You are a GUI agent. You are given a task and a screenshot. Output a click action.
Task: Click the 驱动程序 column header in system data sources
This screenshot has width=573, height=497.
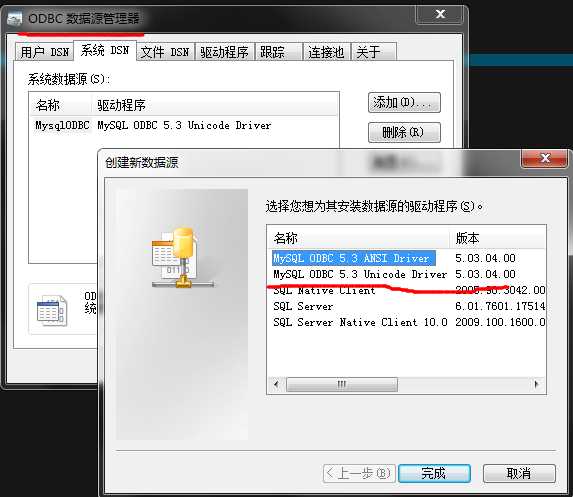(215, 105)
